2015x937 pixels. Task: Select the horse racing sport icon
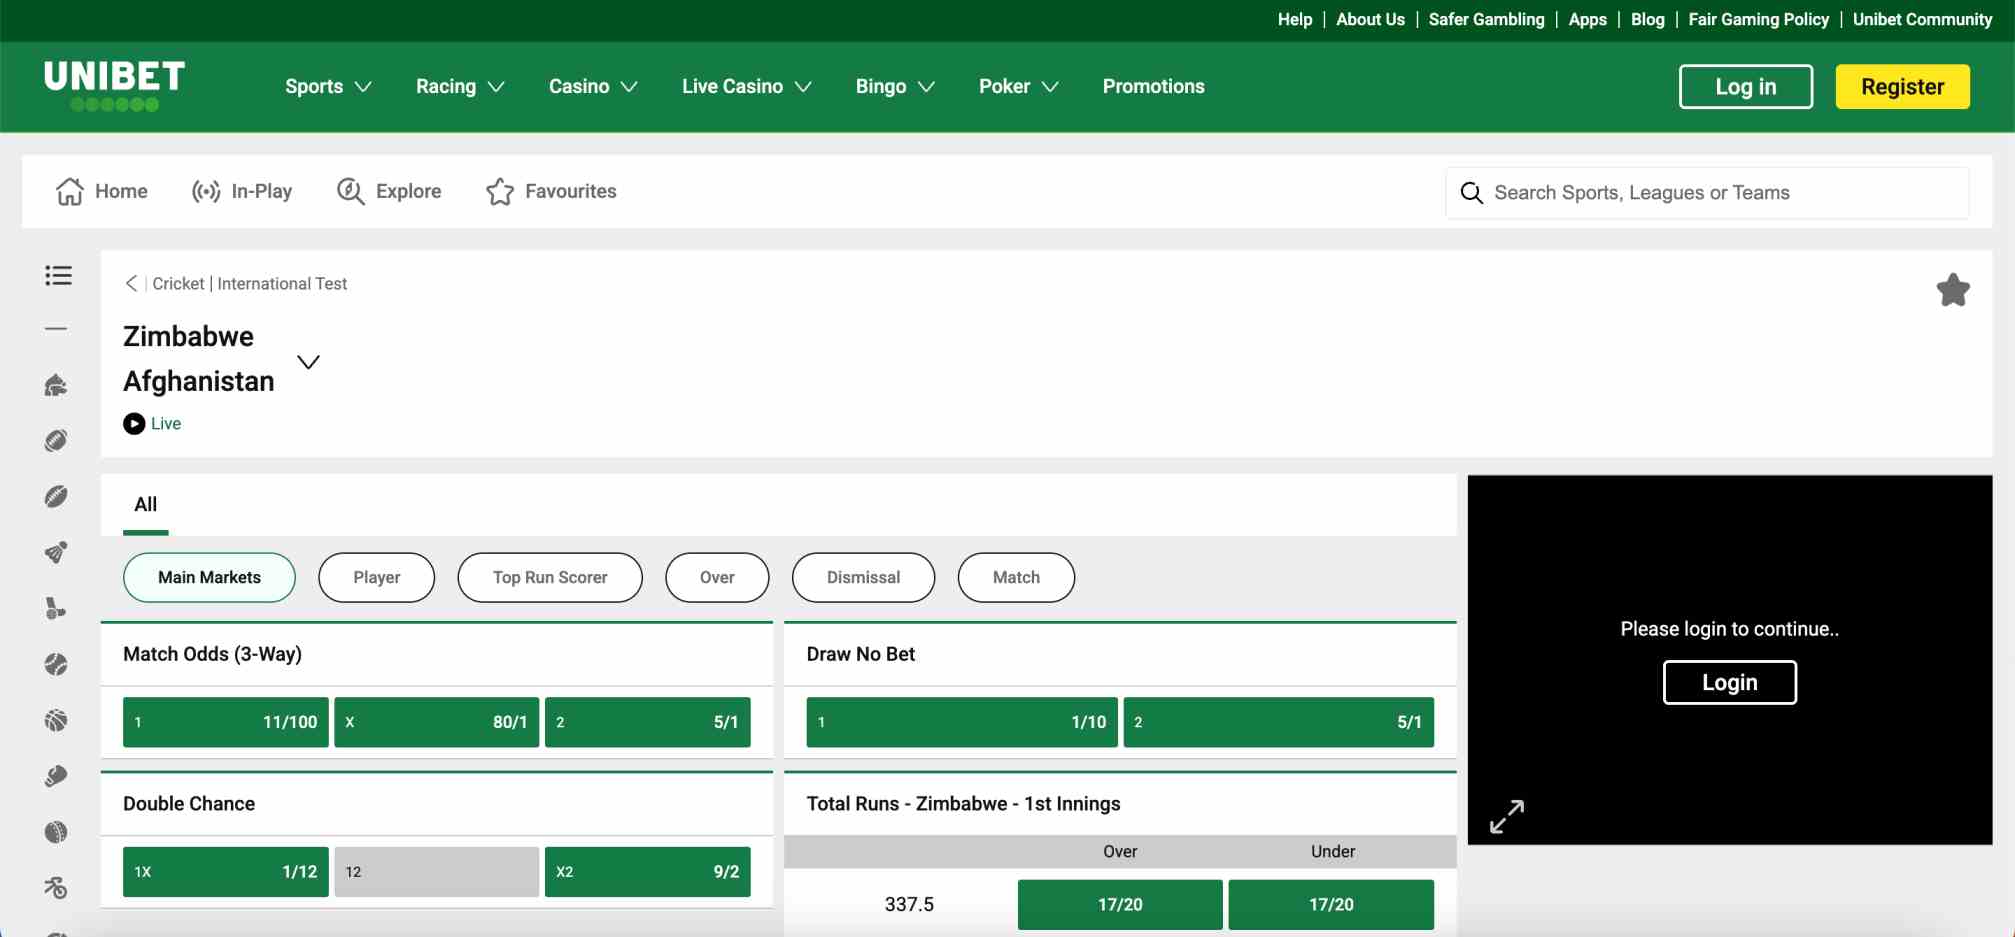tap(58, 384)
